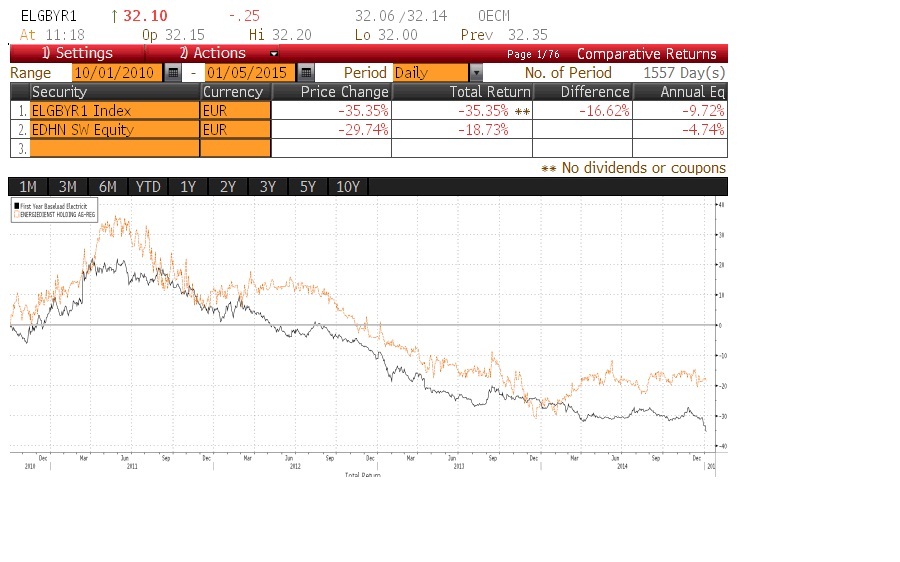The height and width of the screenshot is (562, 900).
Task: Select the 1M time range
Action: tap(28, 187)
